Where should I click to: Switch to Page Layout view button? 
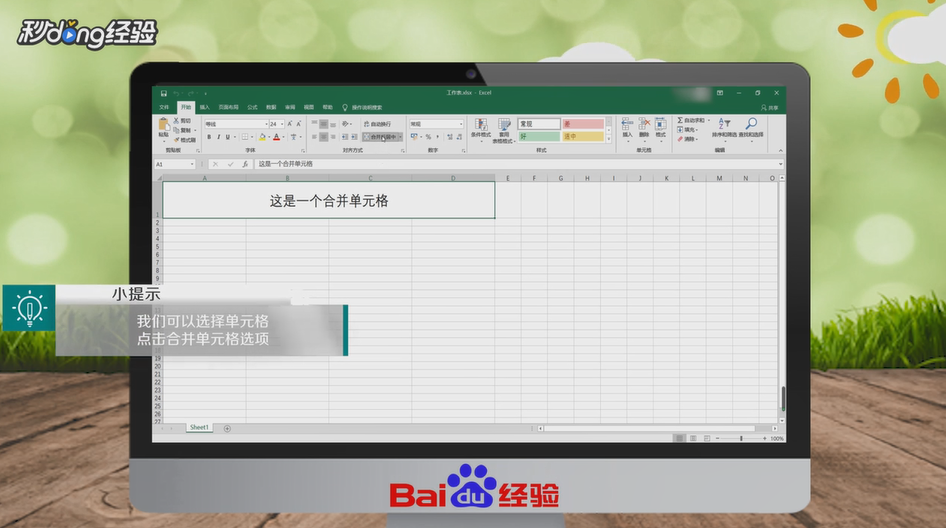[693, 438]
